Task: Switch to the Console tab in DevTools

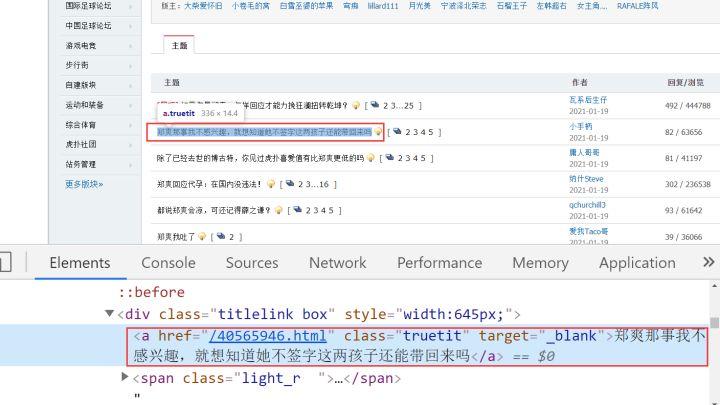Action: click(x=168, y=263)
